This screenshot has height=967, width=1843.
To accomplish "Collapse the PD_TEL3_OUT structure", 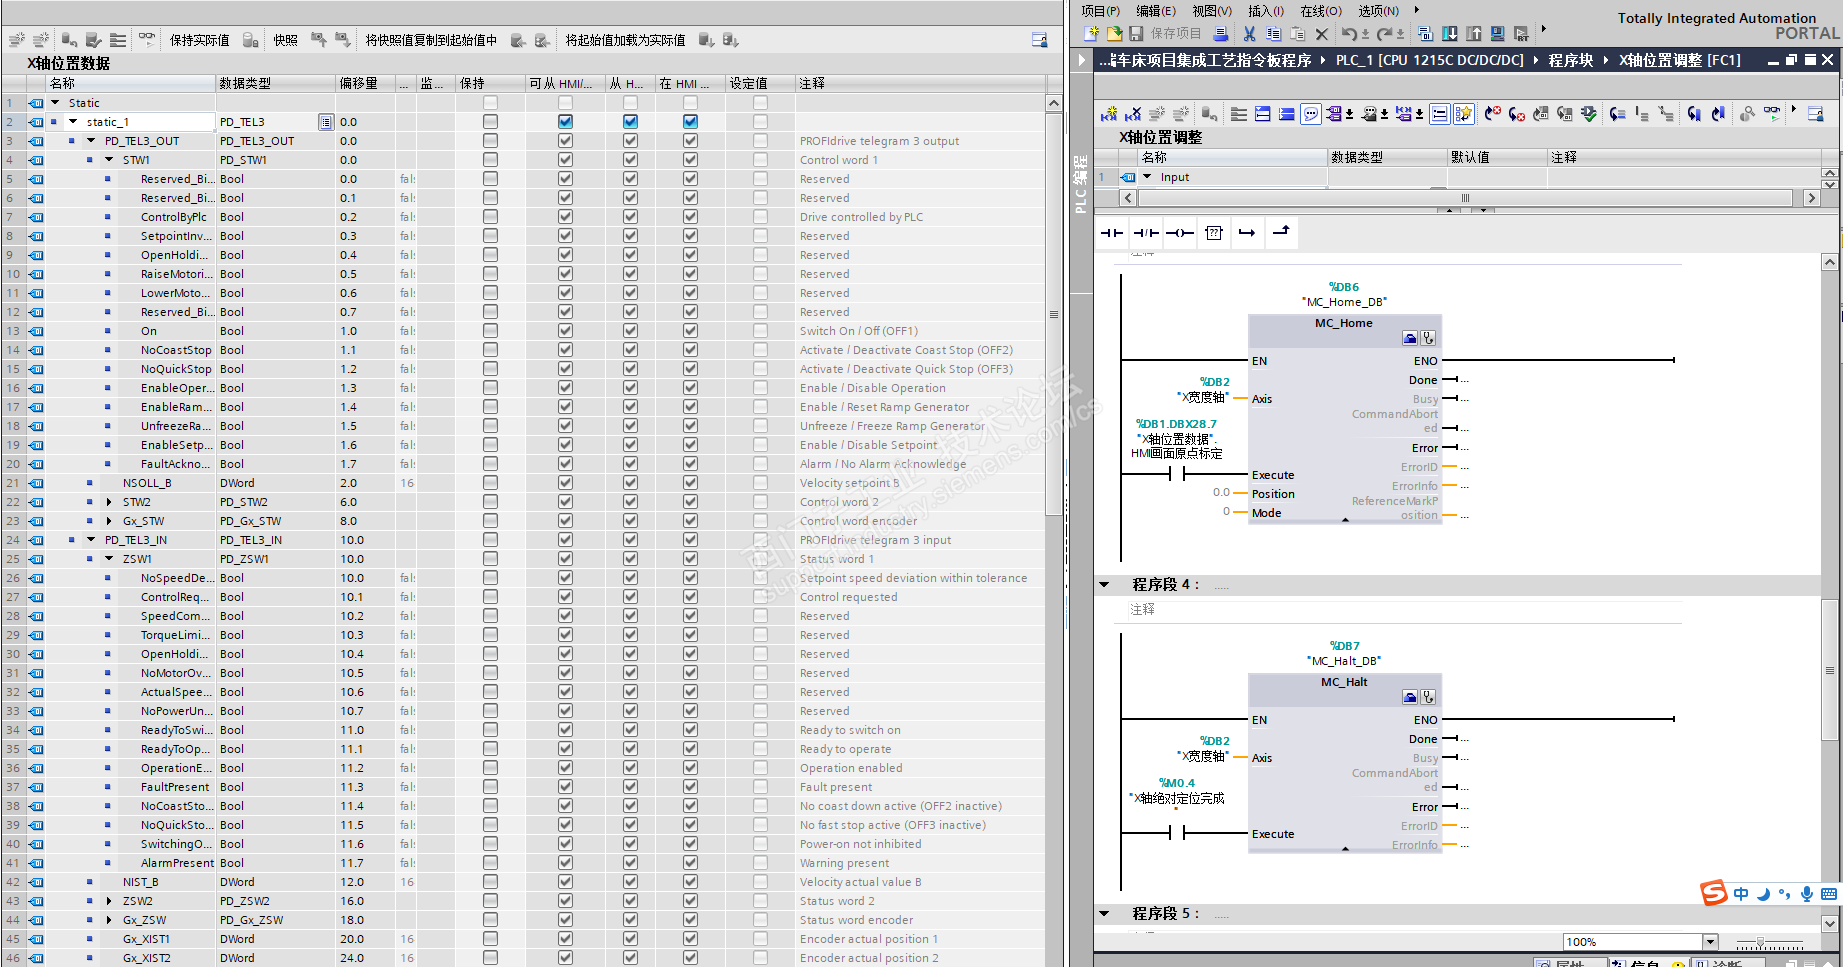I will [x=91, y=141].
